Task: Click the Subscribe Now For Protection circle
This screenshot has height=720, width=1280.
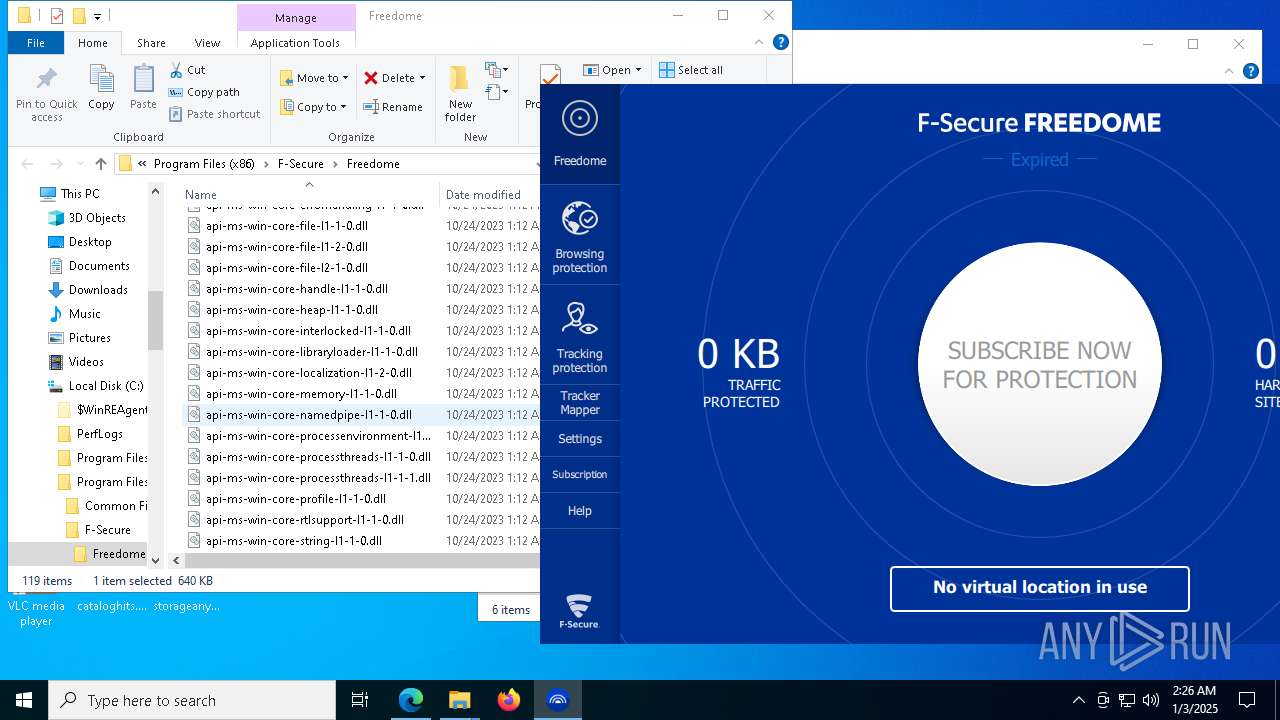Action: [x=1040, y=364]
